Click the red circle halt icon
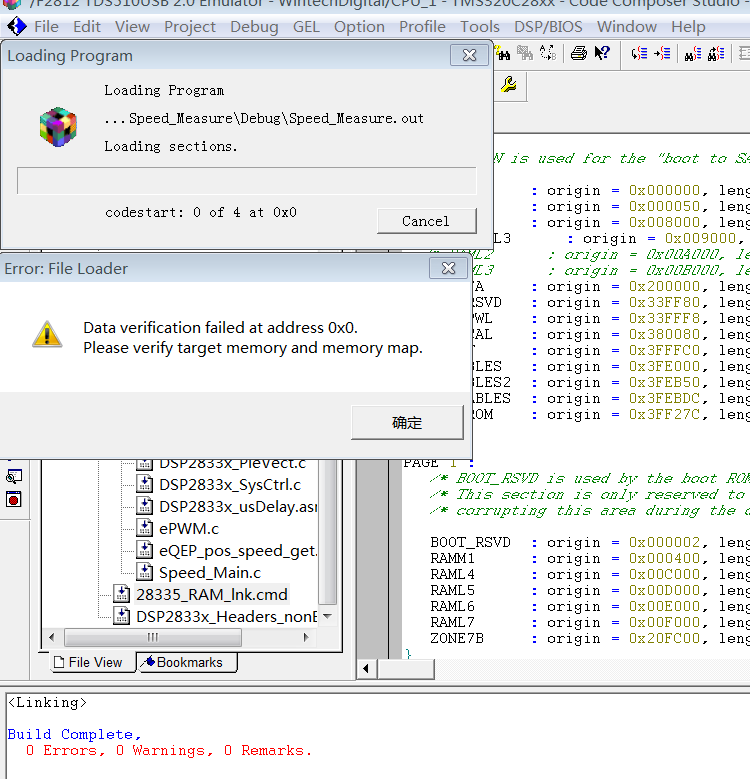Viewport: 750px width, 779px height. click(x=13, y=499)
